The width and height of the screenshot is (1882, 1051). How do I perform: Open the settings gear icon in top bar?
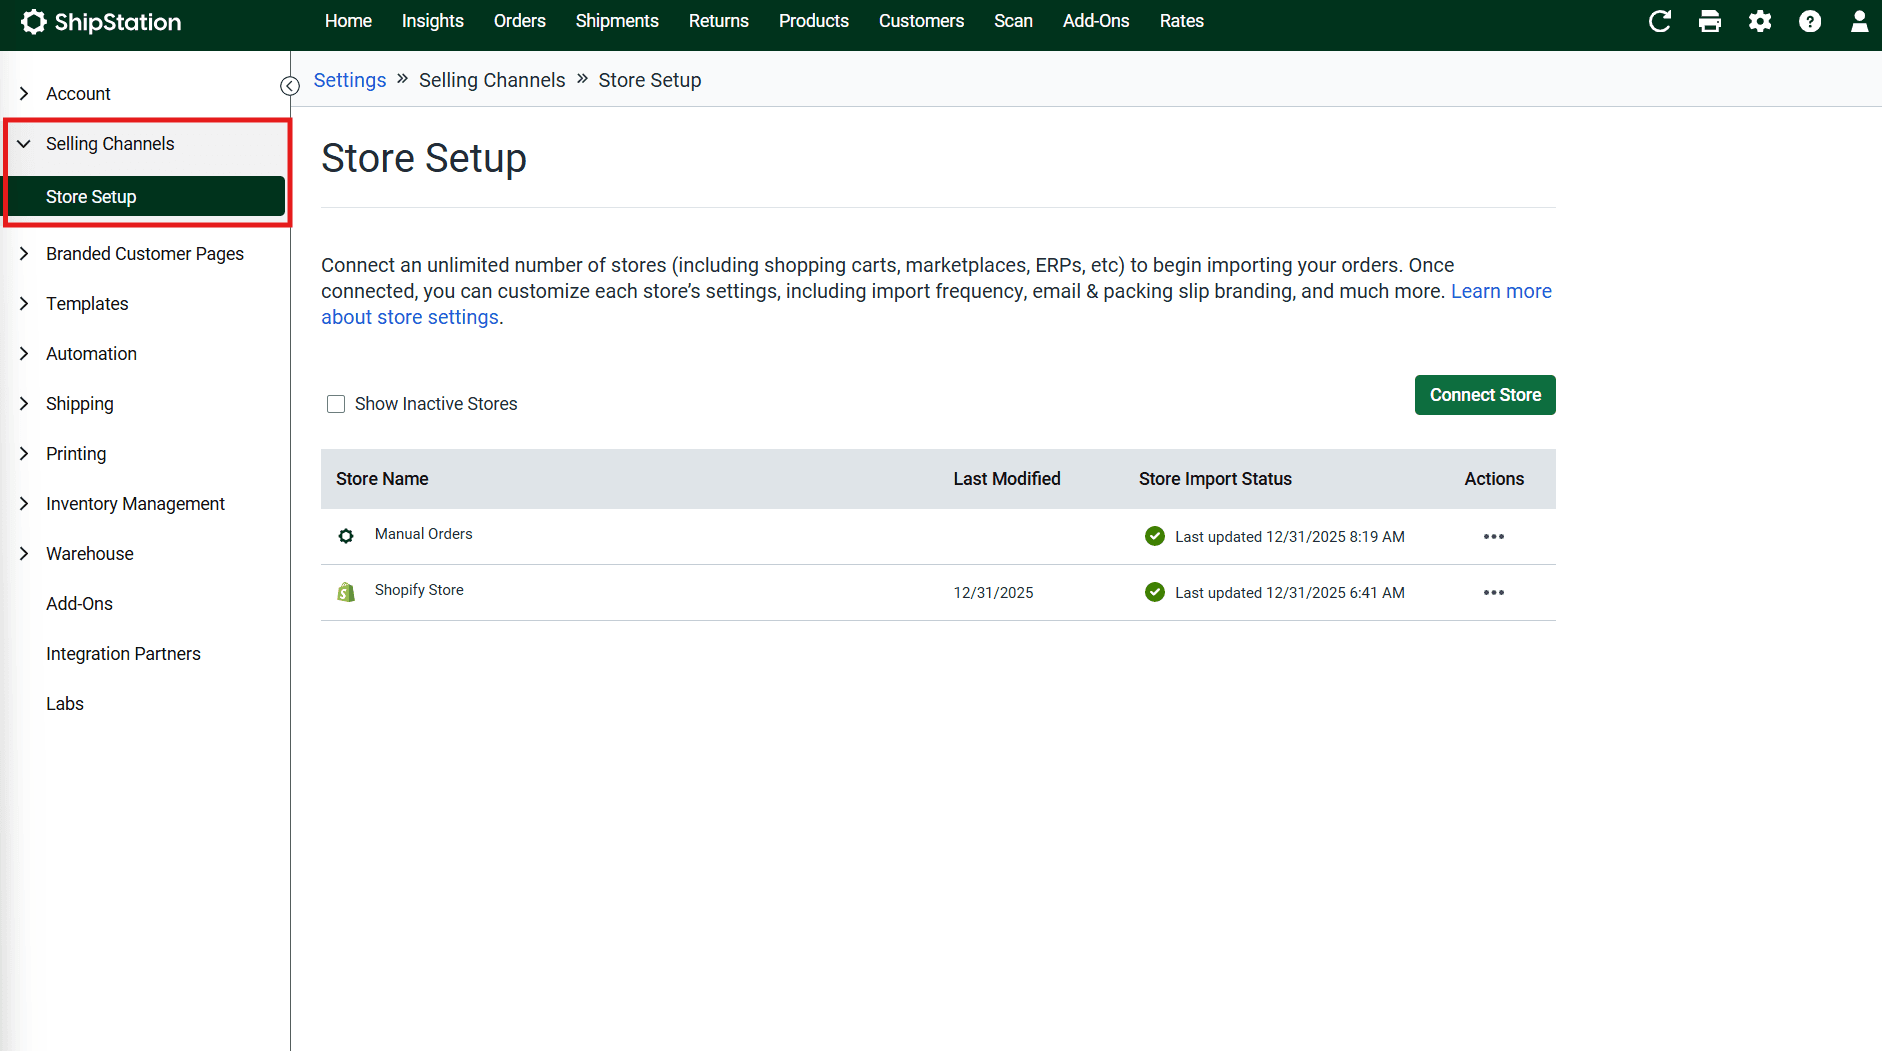(x=1760, y=21)
